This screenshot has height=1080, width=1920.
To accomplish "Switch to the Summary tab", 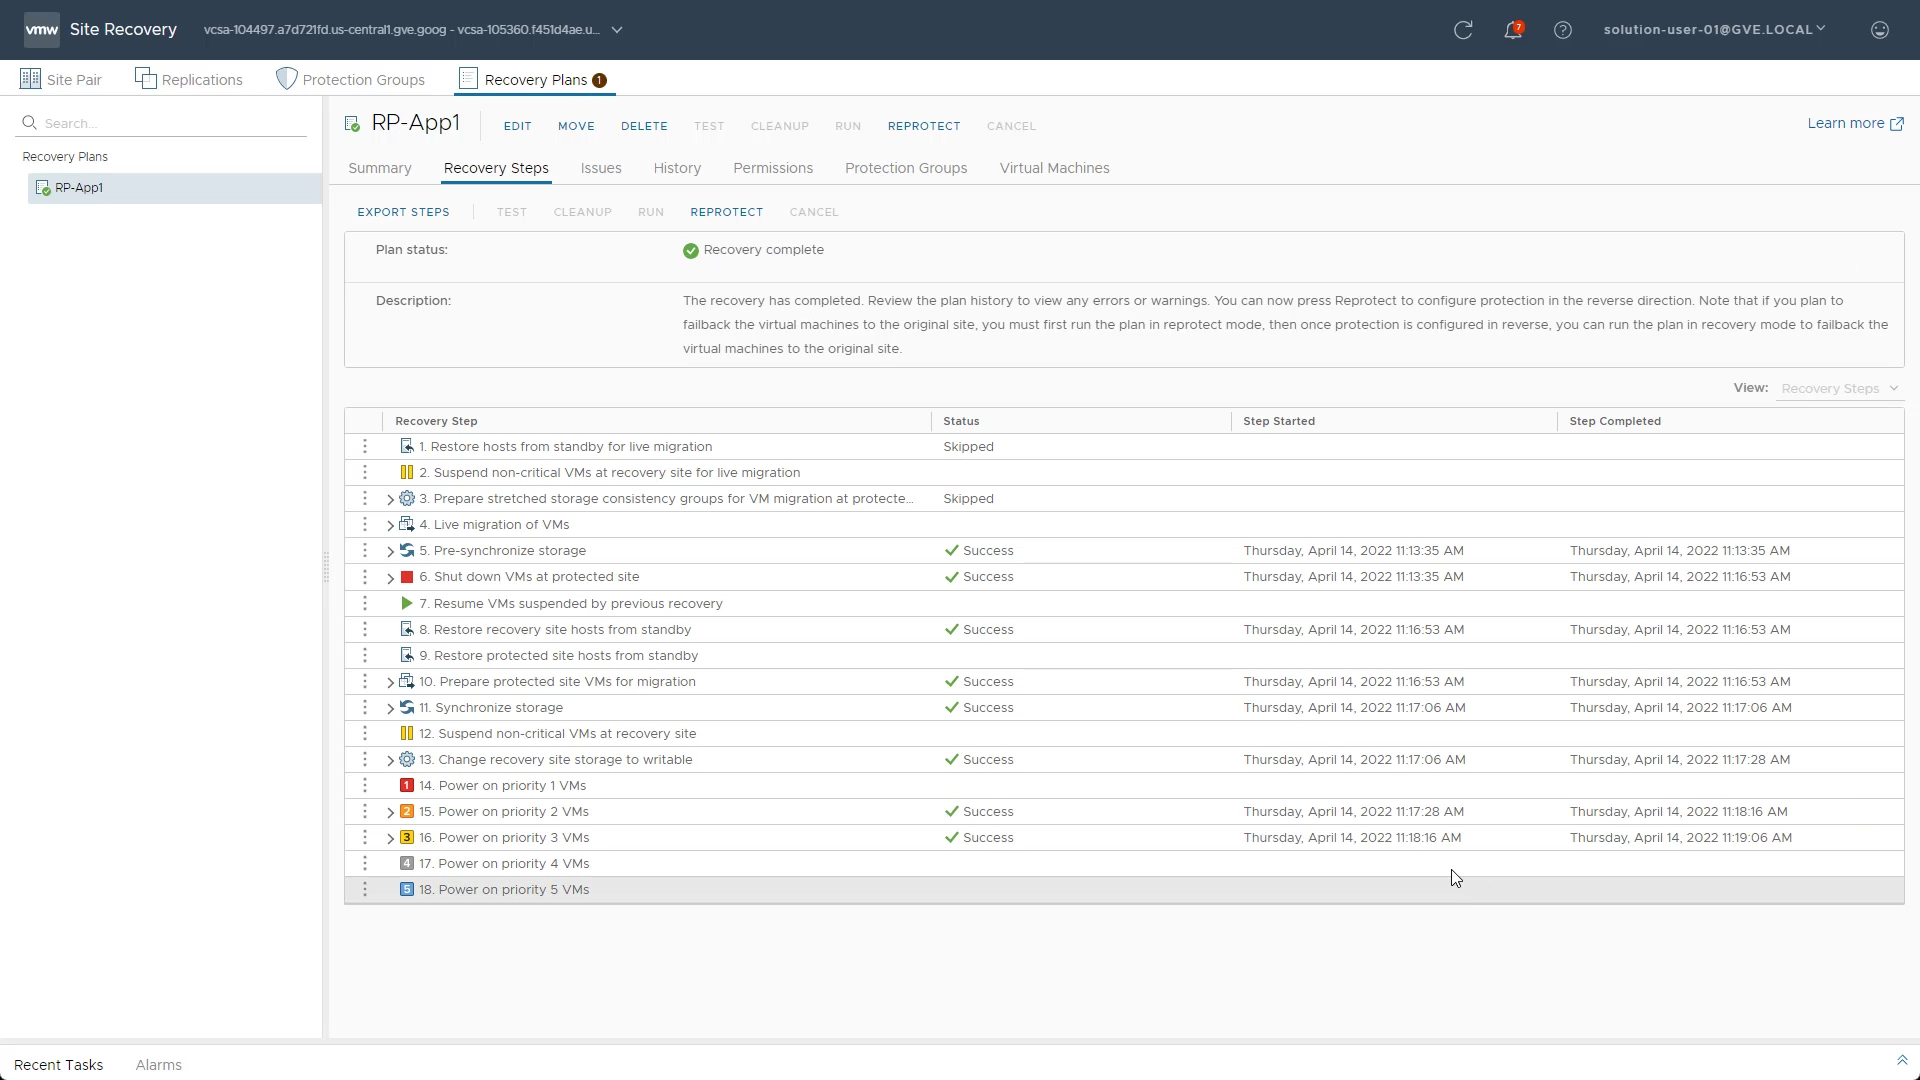I will tap(380, 168).
